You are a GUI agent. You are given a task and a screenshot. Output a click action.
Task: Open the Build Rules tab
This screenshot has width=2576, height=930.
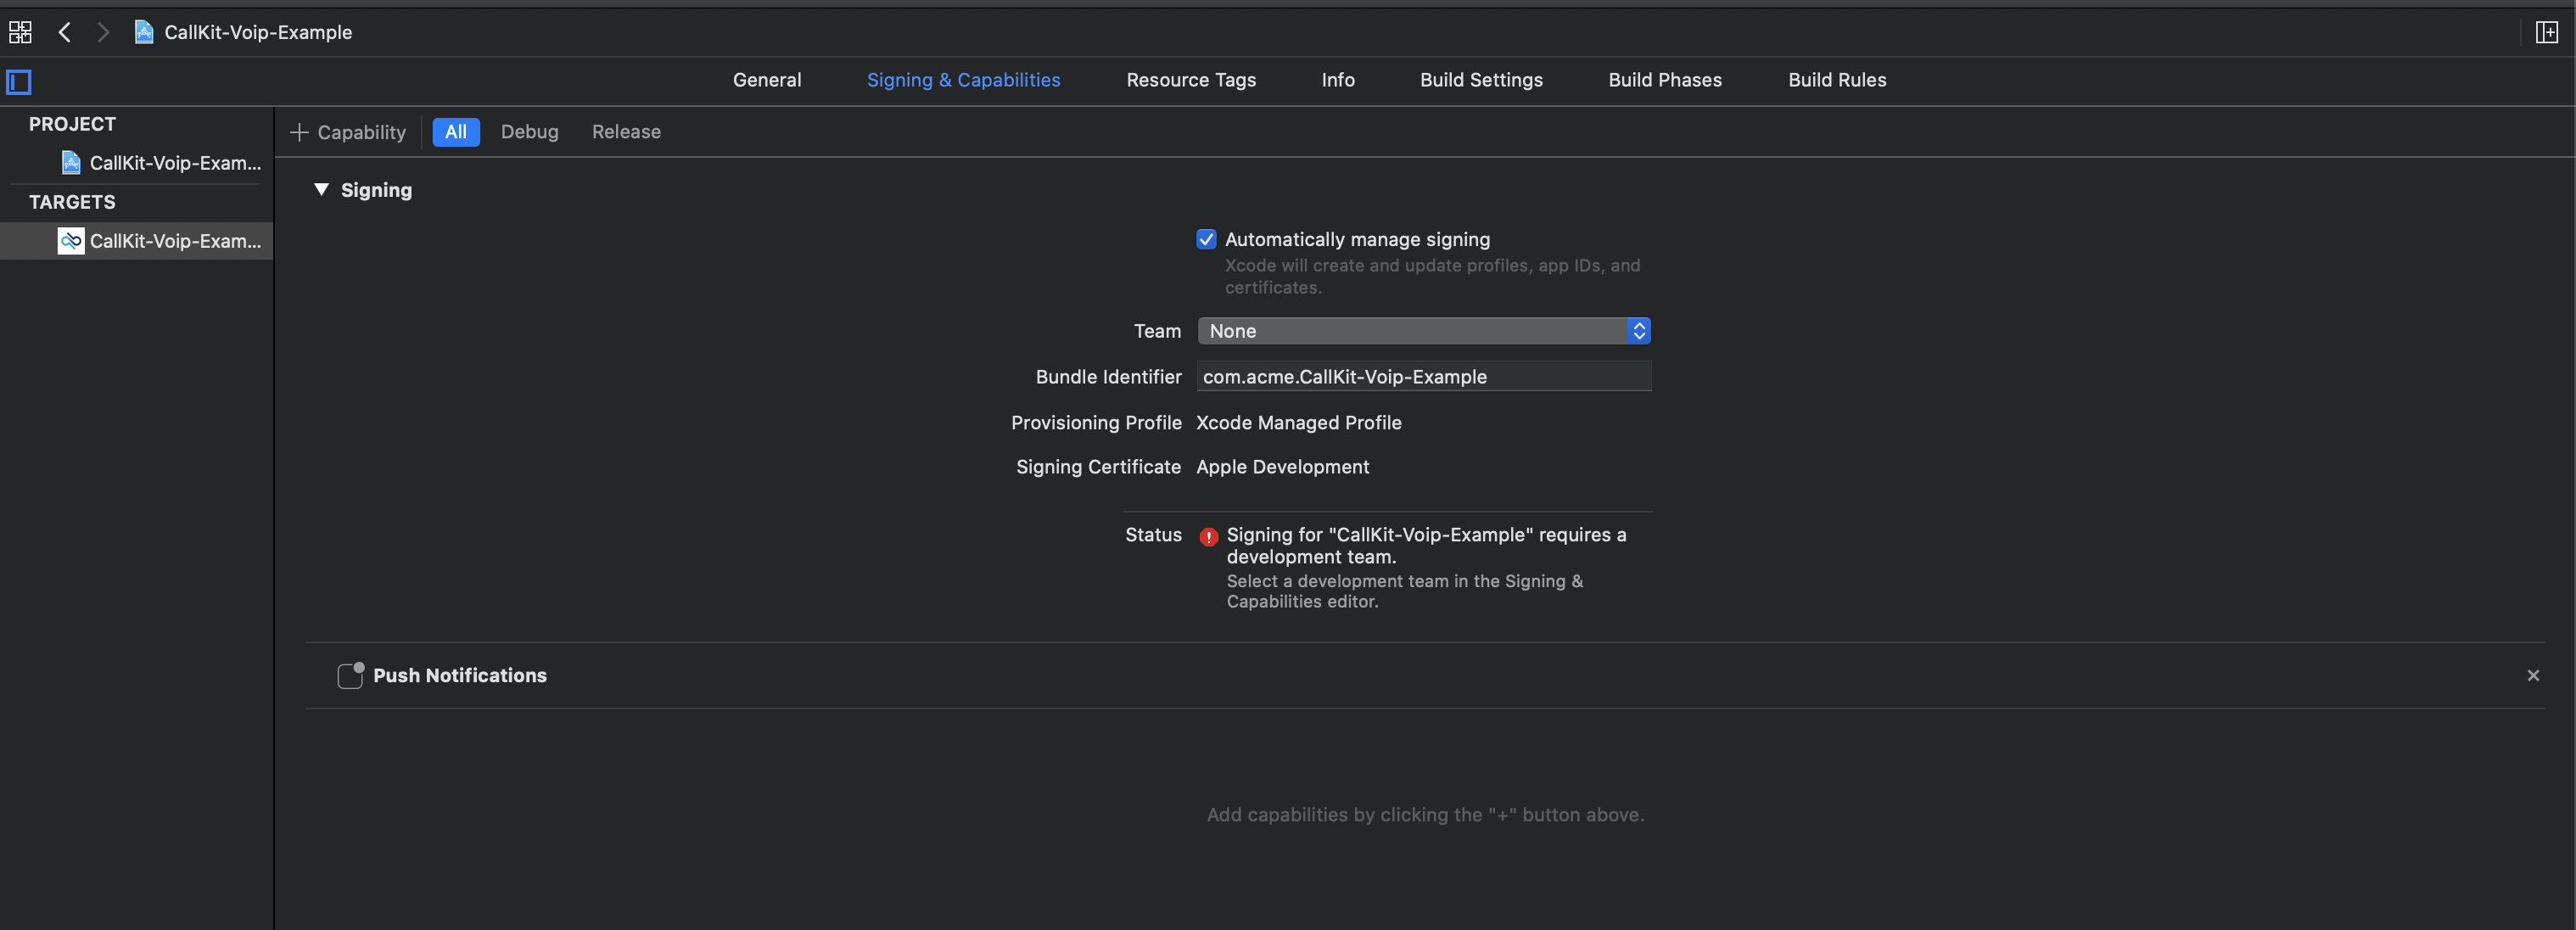point(1836,80)
